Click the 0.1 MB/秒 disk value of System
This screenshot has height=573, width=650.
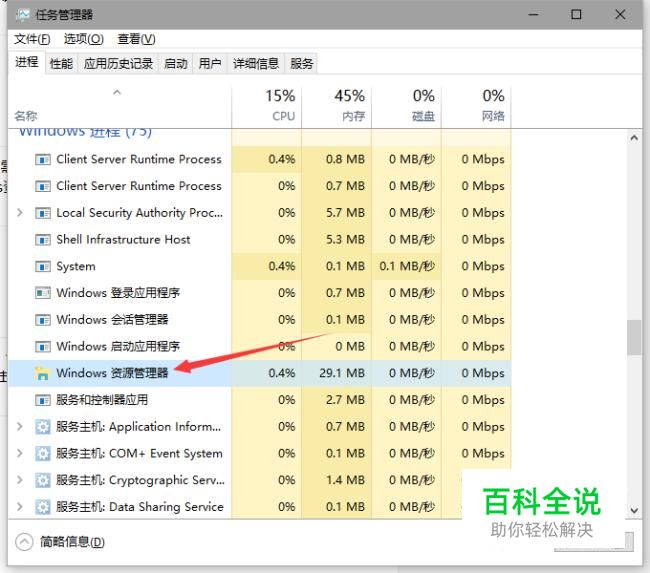coord(407,266)
